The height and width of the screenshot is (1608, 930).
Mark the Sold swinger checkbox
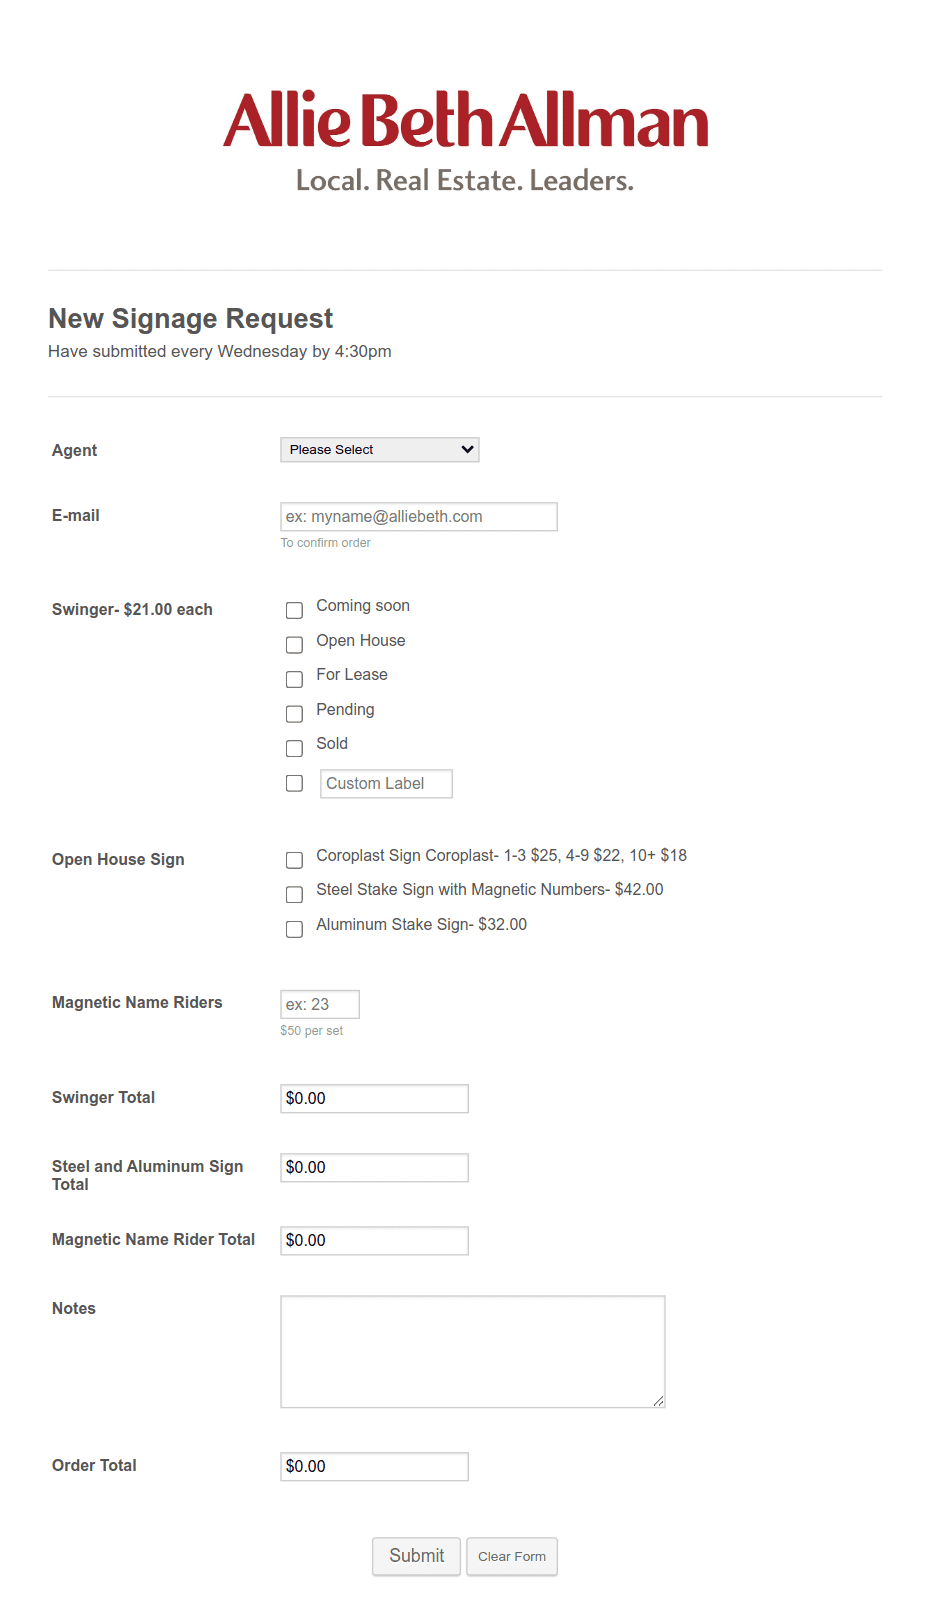[294, 748]
